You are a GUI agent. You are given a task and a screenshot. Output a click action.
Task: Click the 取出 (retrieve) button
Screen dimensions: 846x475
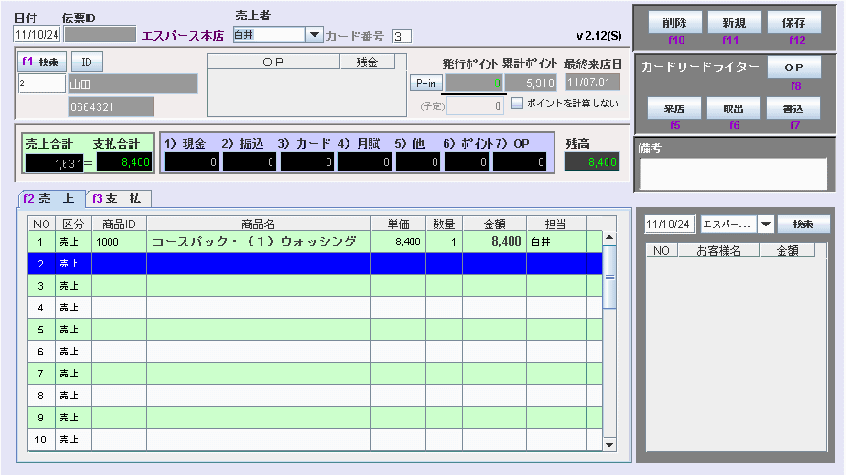click(x=735, y=108)
